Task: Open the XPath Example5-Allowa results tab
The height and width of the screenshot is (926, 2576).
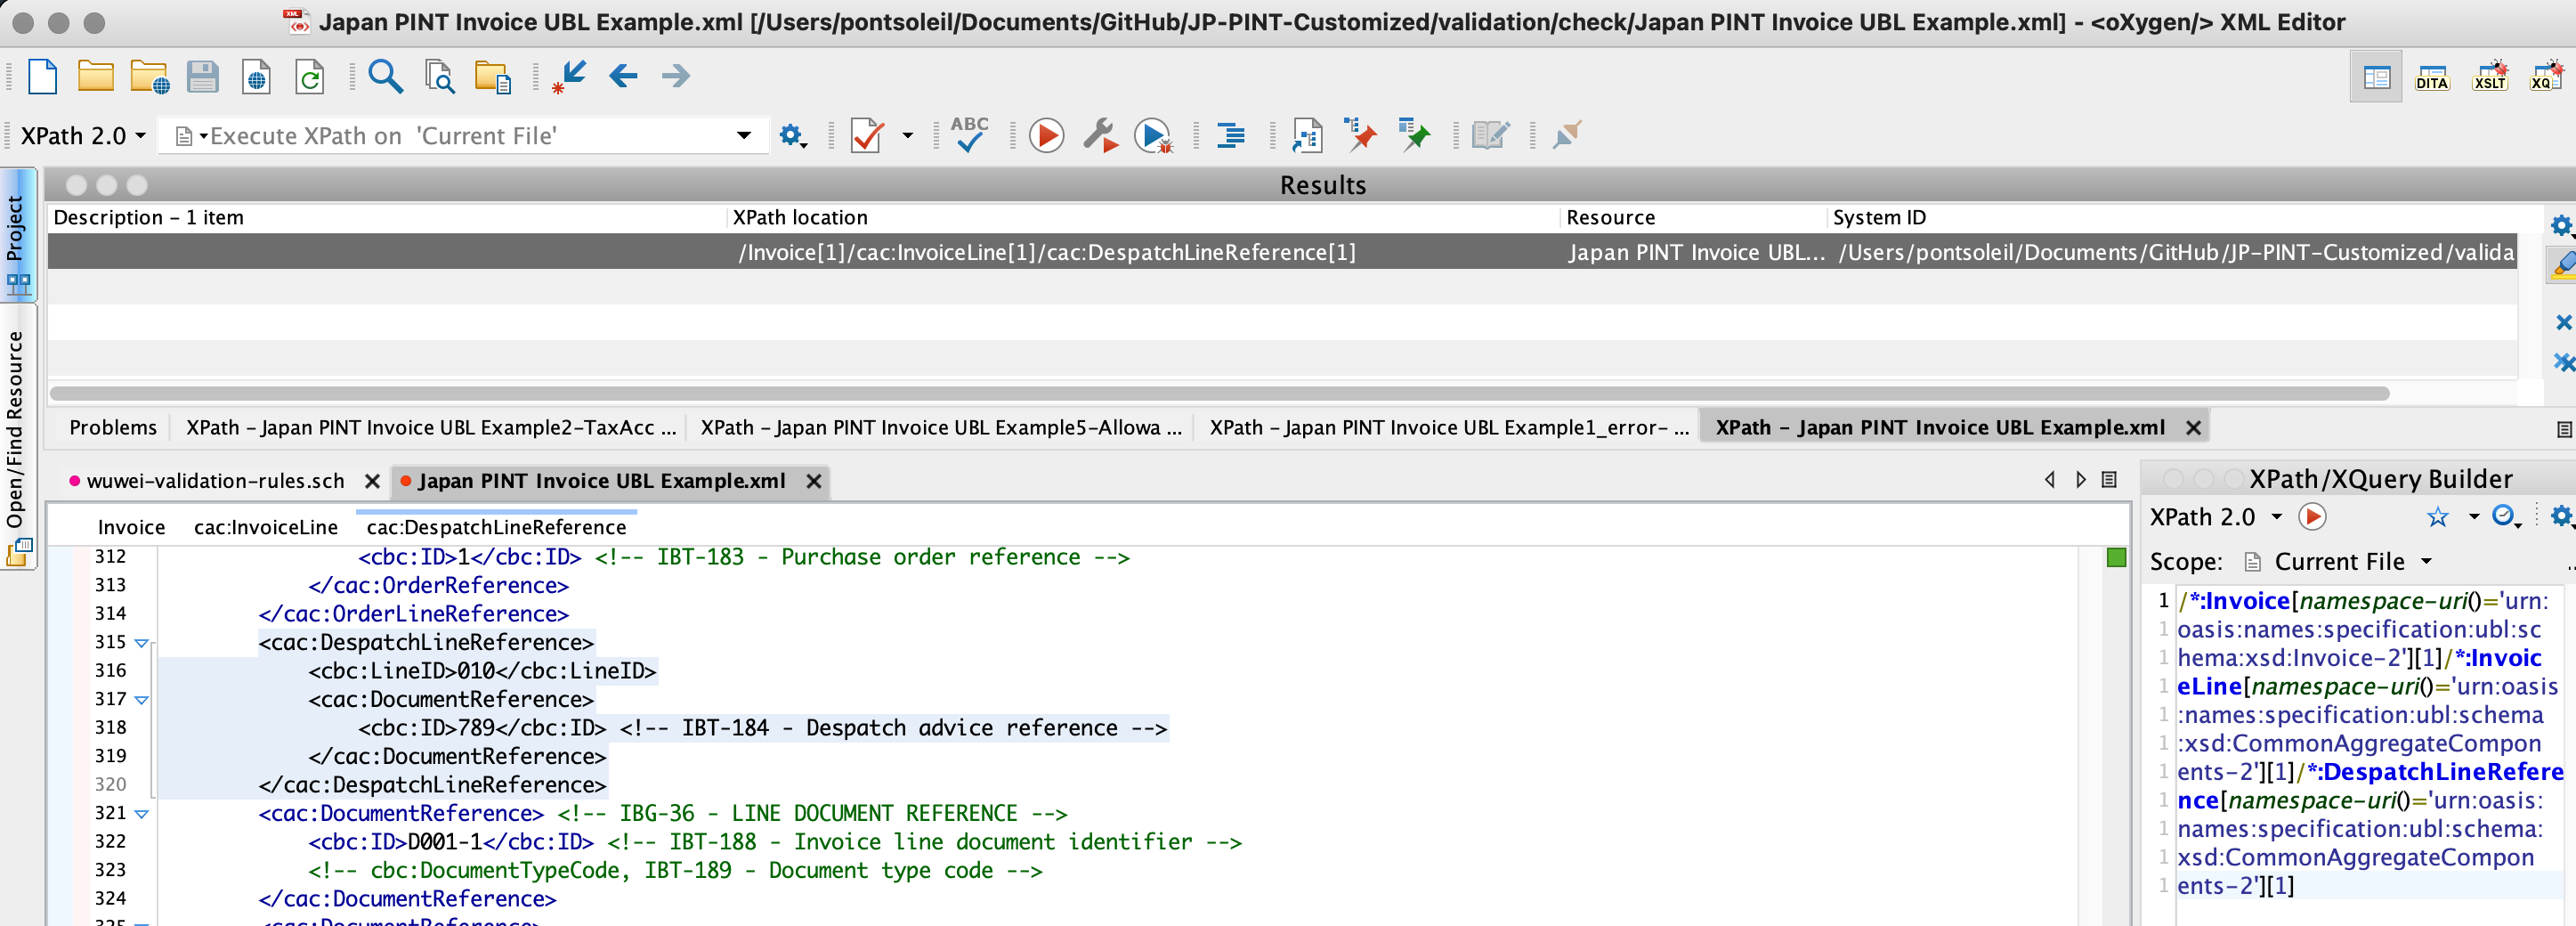Action: (941, 427)
